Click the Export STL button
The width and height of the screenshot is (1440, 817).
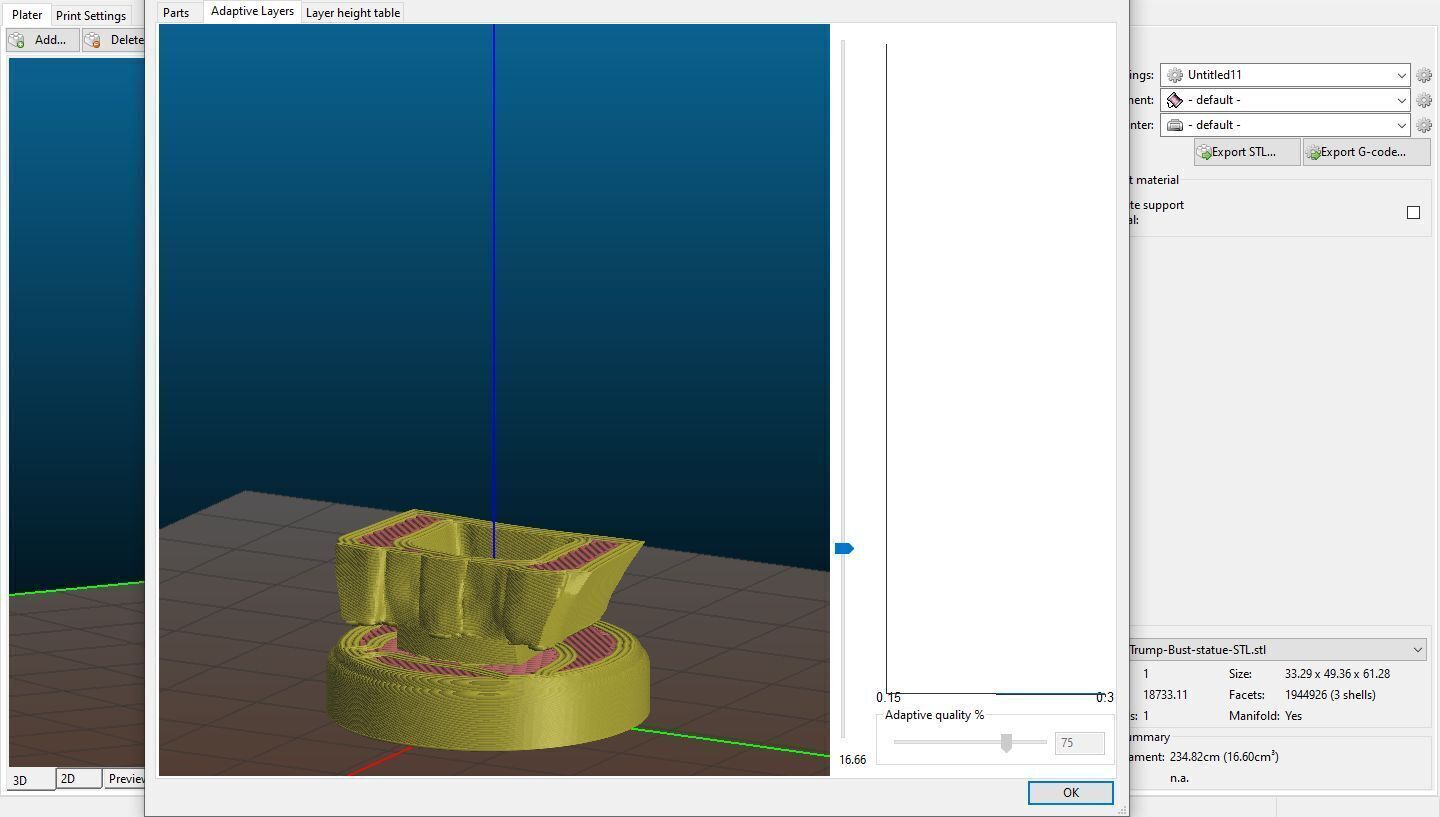tap(1247, 152)
